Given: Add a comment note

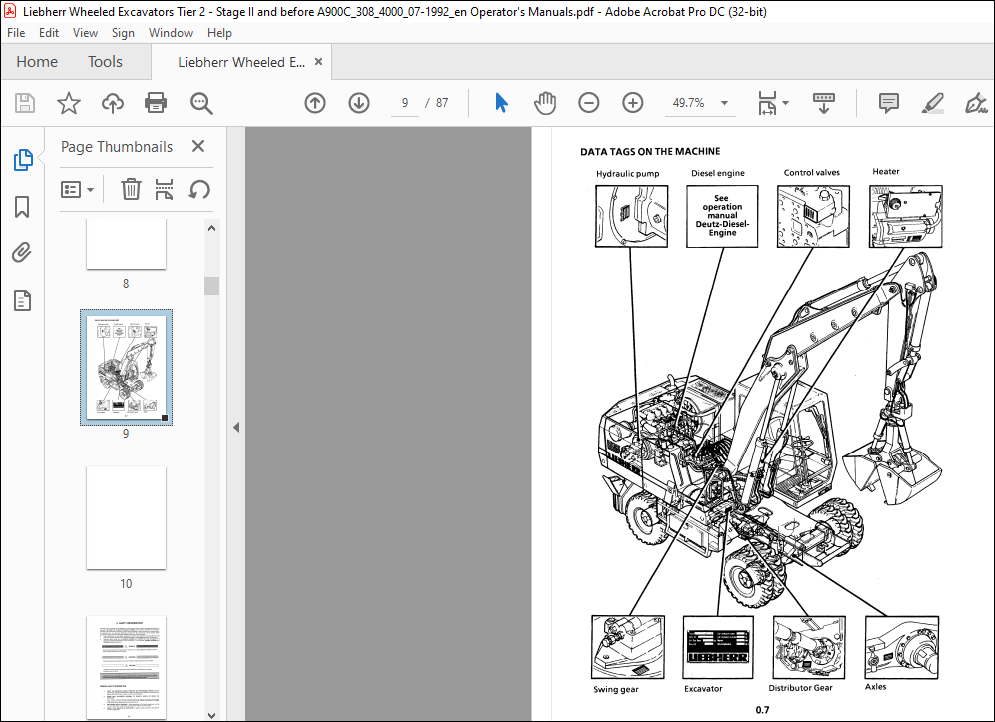Looking at the screenshot, I should click(x=888, y=103).
